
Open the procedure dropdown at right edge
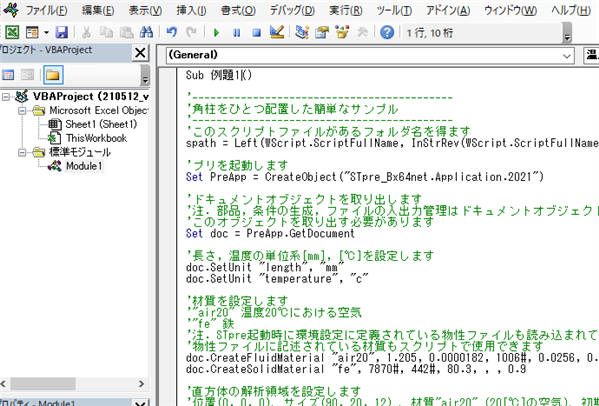(591, 56)
